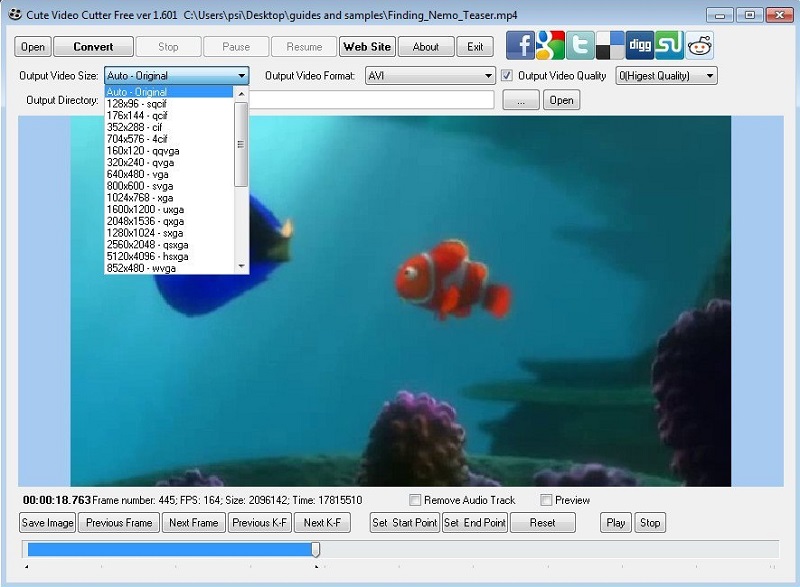Select 128x96 - sqcif size
Viewport: 800px width, 587px height.
(x=169, y=104)
